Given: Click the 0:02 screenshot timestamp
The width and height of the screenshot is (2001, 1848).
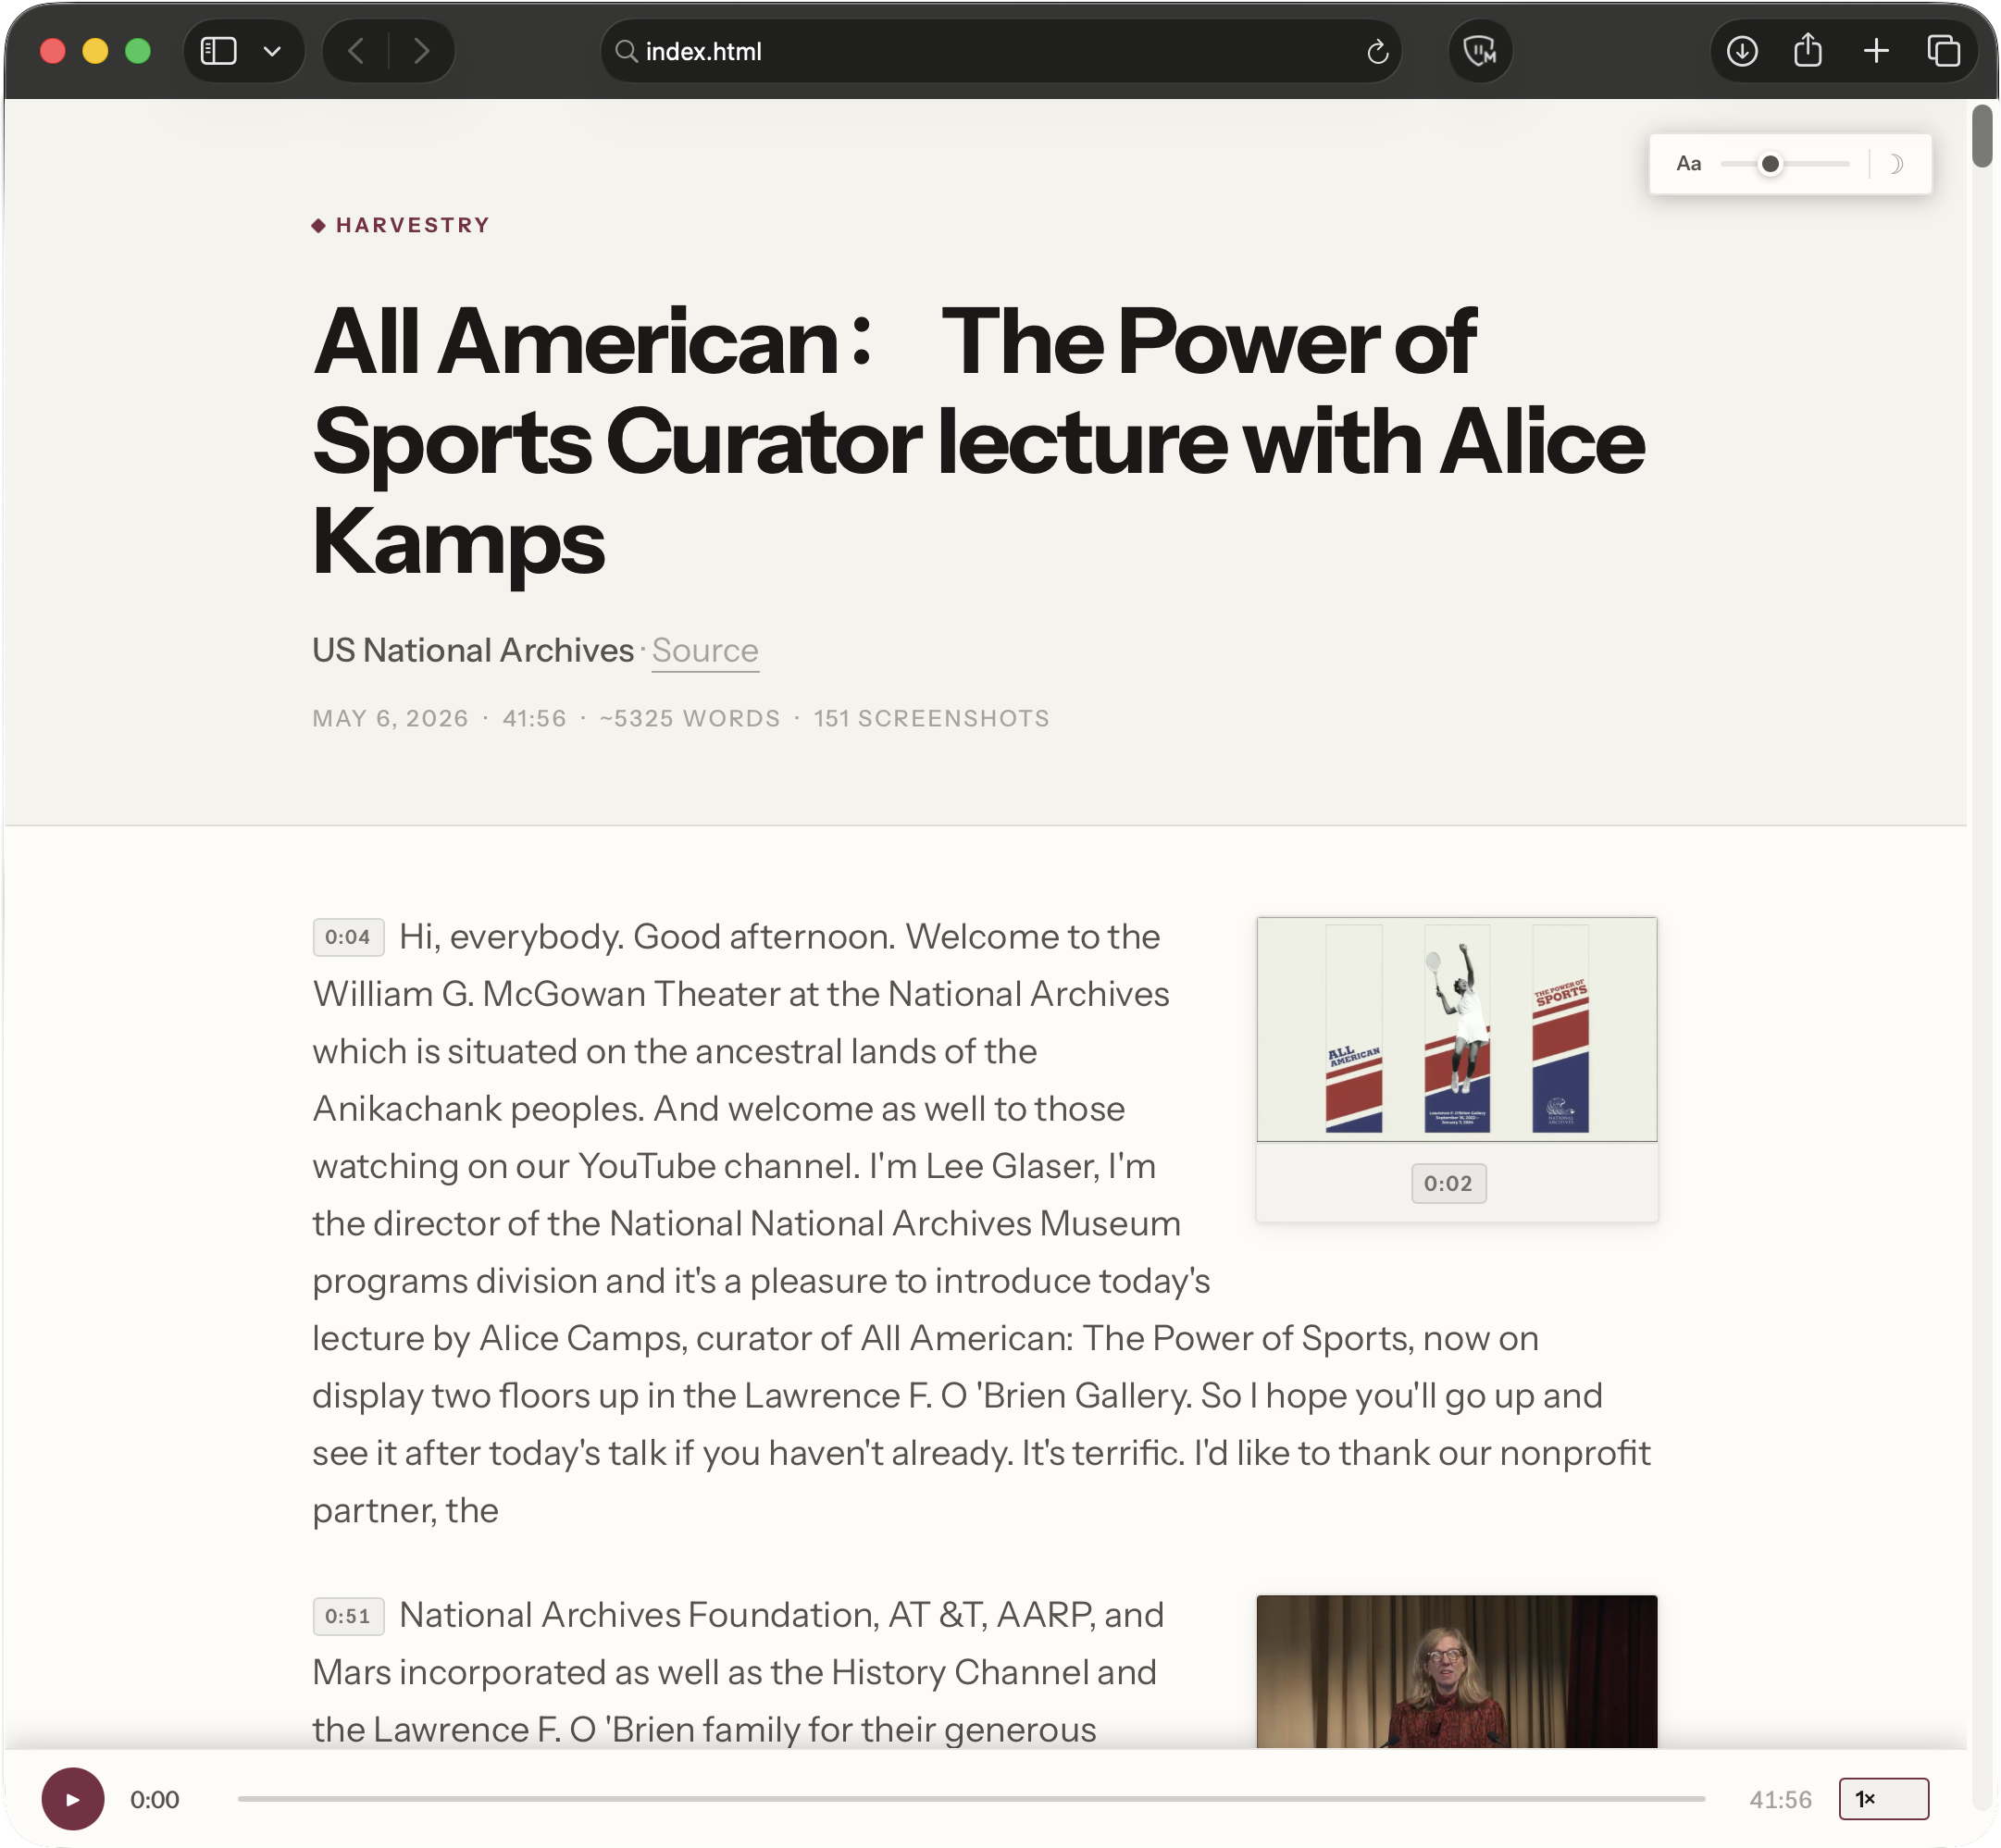Looking at the screenshot, I should click(1448, 1183).
